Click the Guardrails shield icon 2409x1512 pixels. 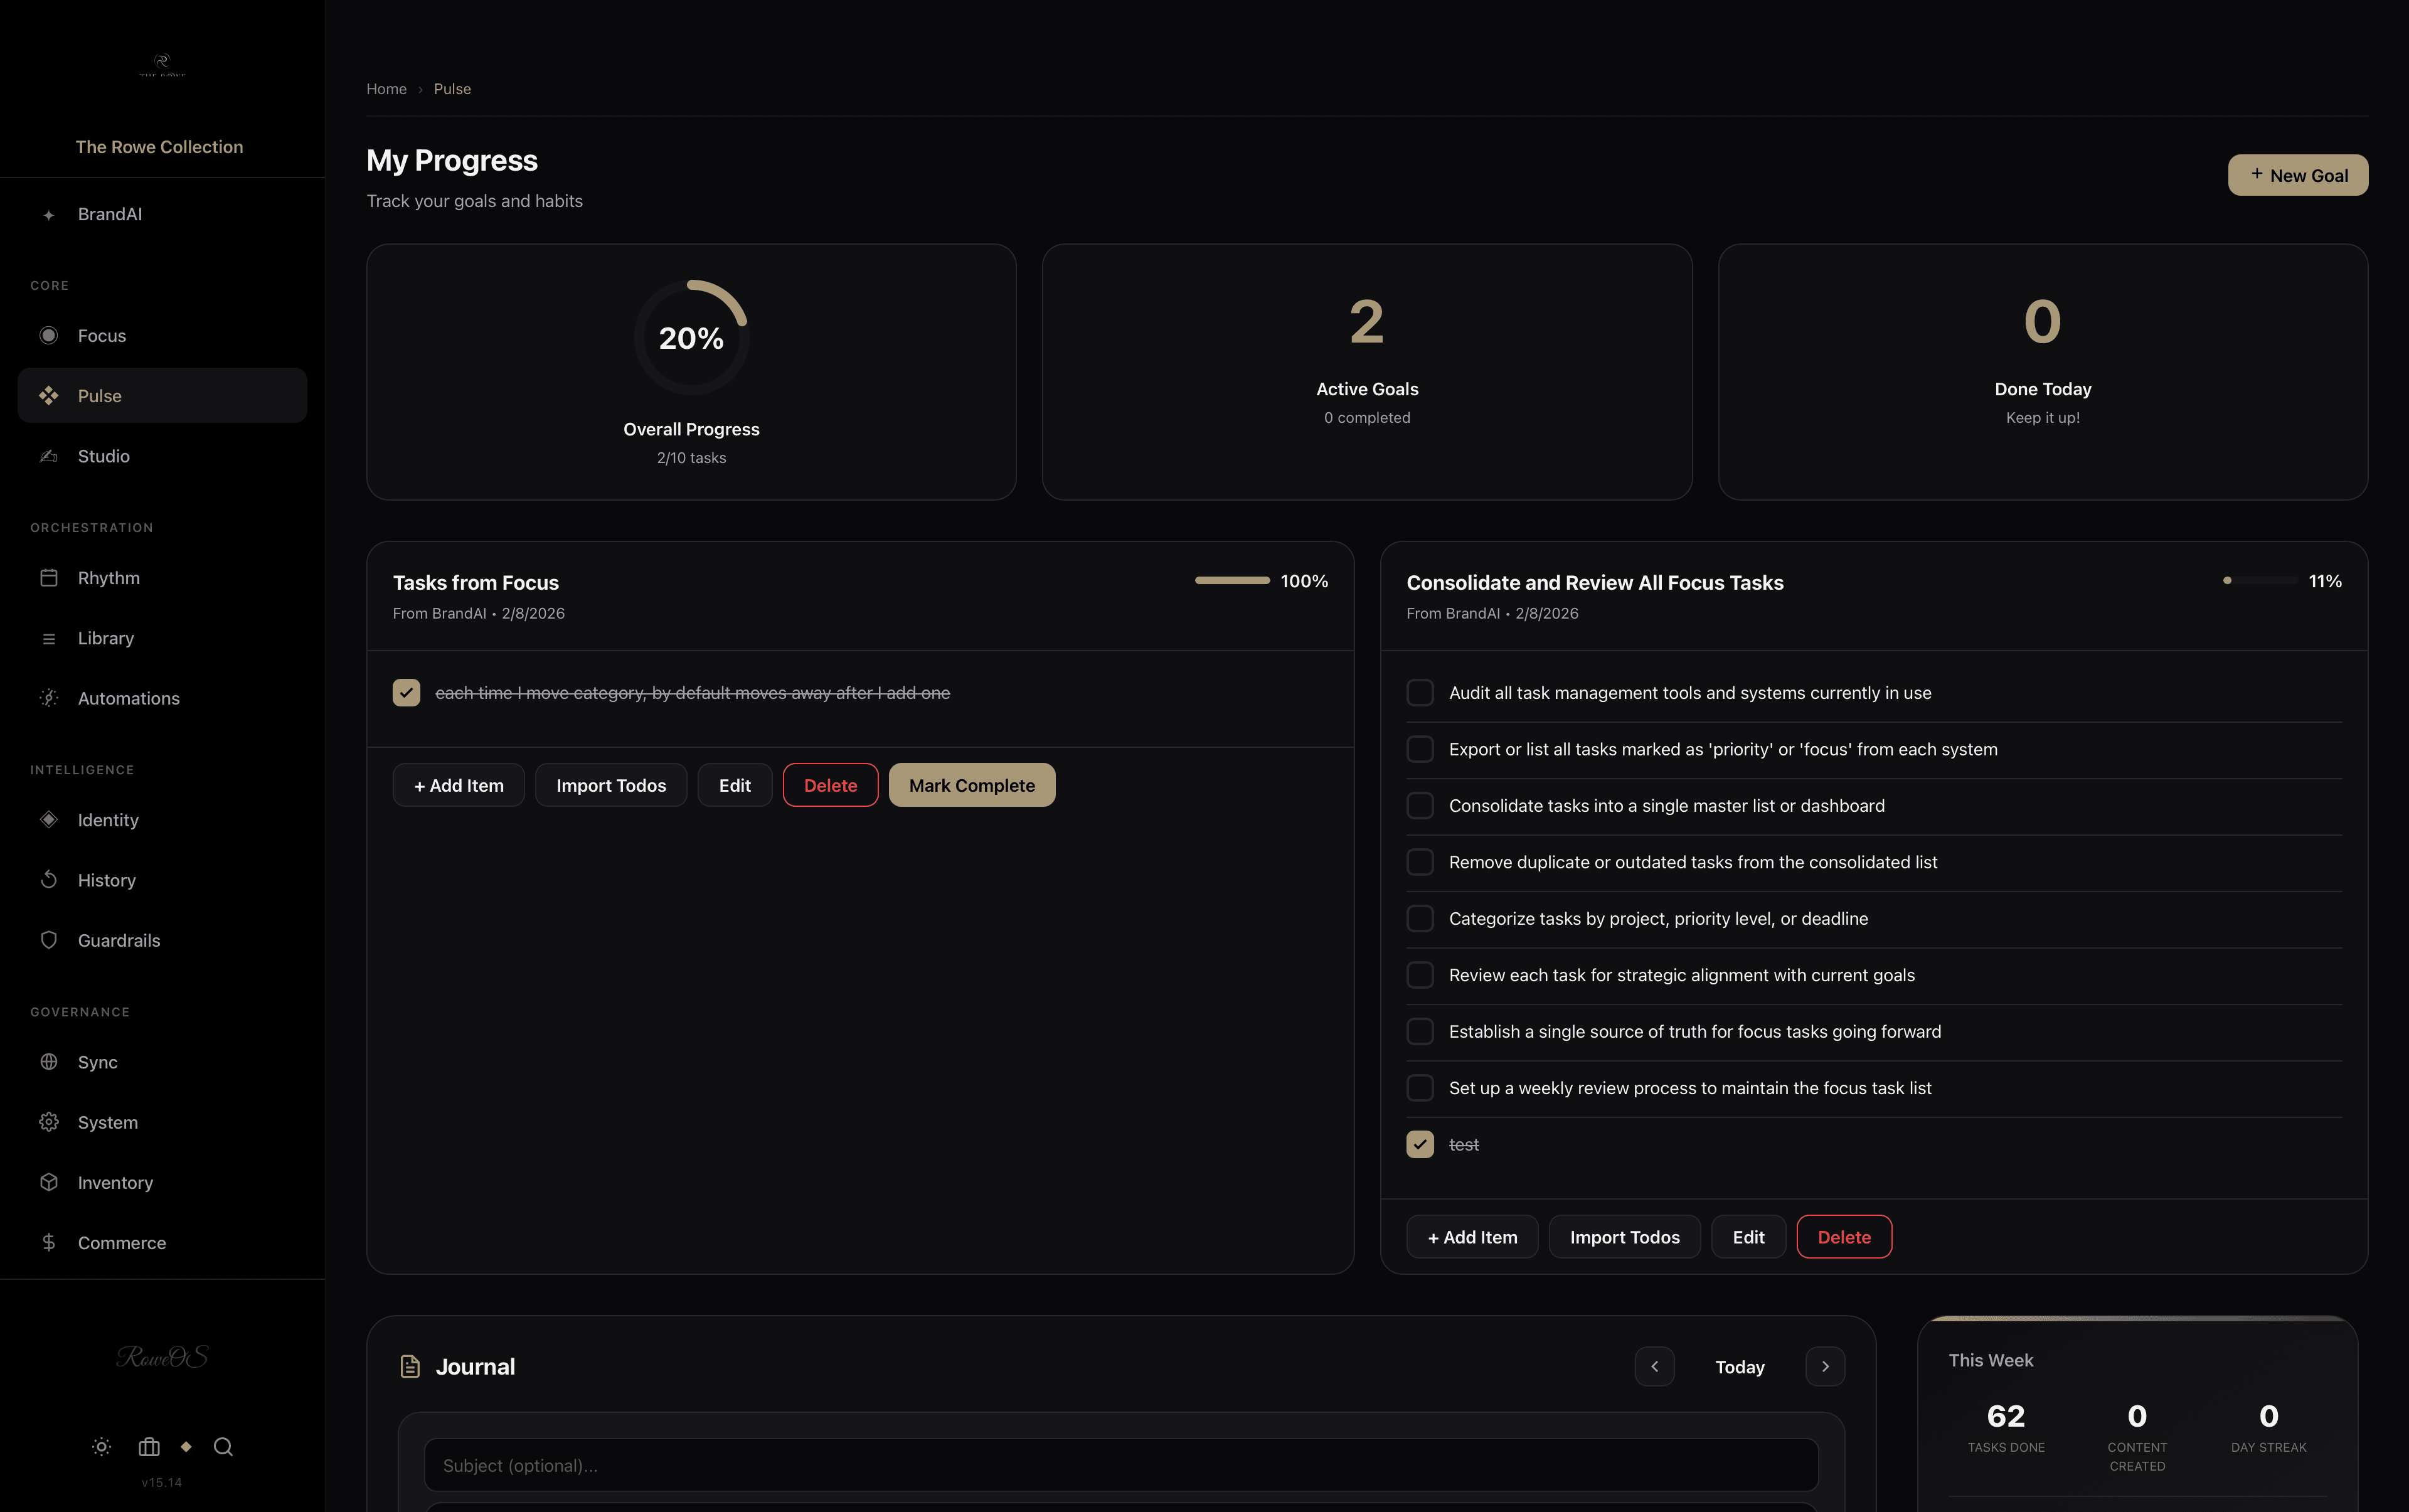click(49, 940)
